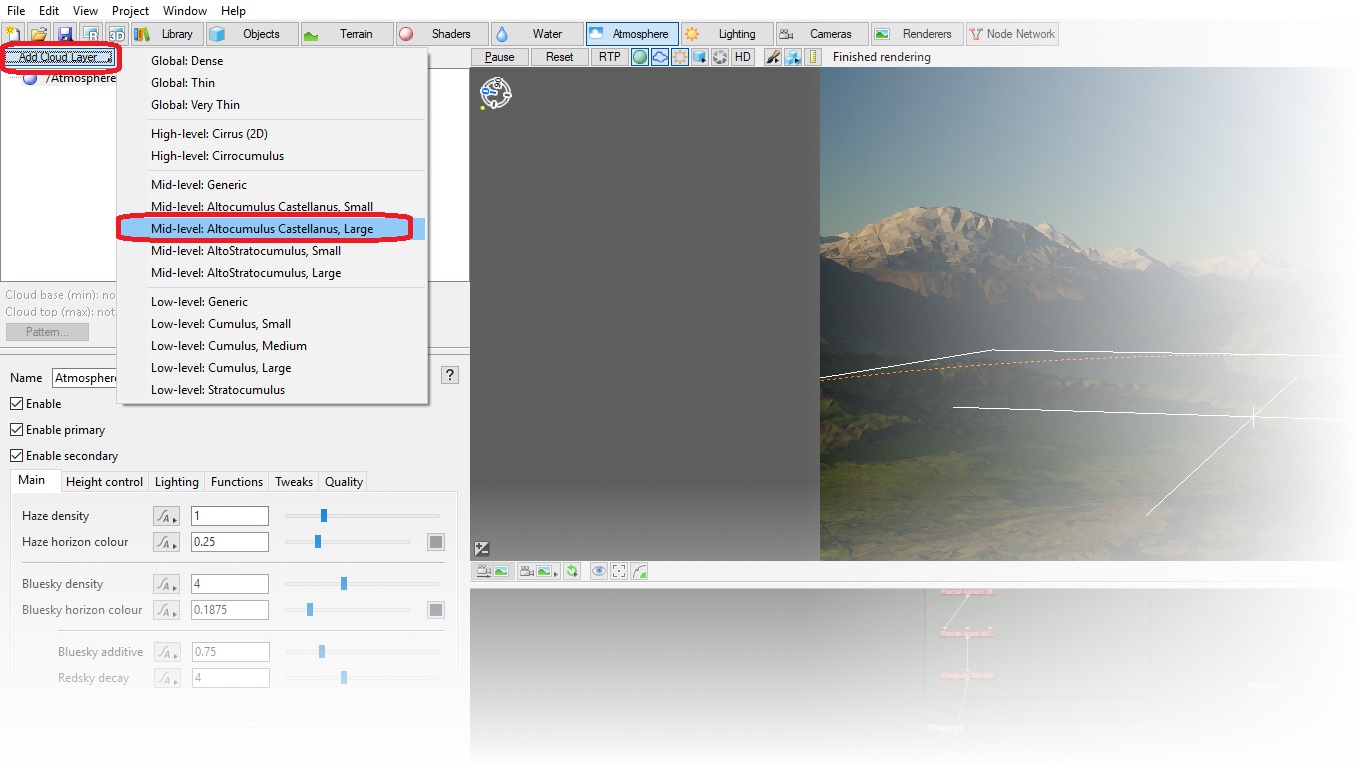Open the Haze horizon colour swatch
The width and height of the screenshot is (1357, 767).
pyautogui.click(x=436, y=542)
